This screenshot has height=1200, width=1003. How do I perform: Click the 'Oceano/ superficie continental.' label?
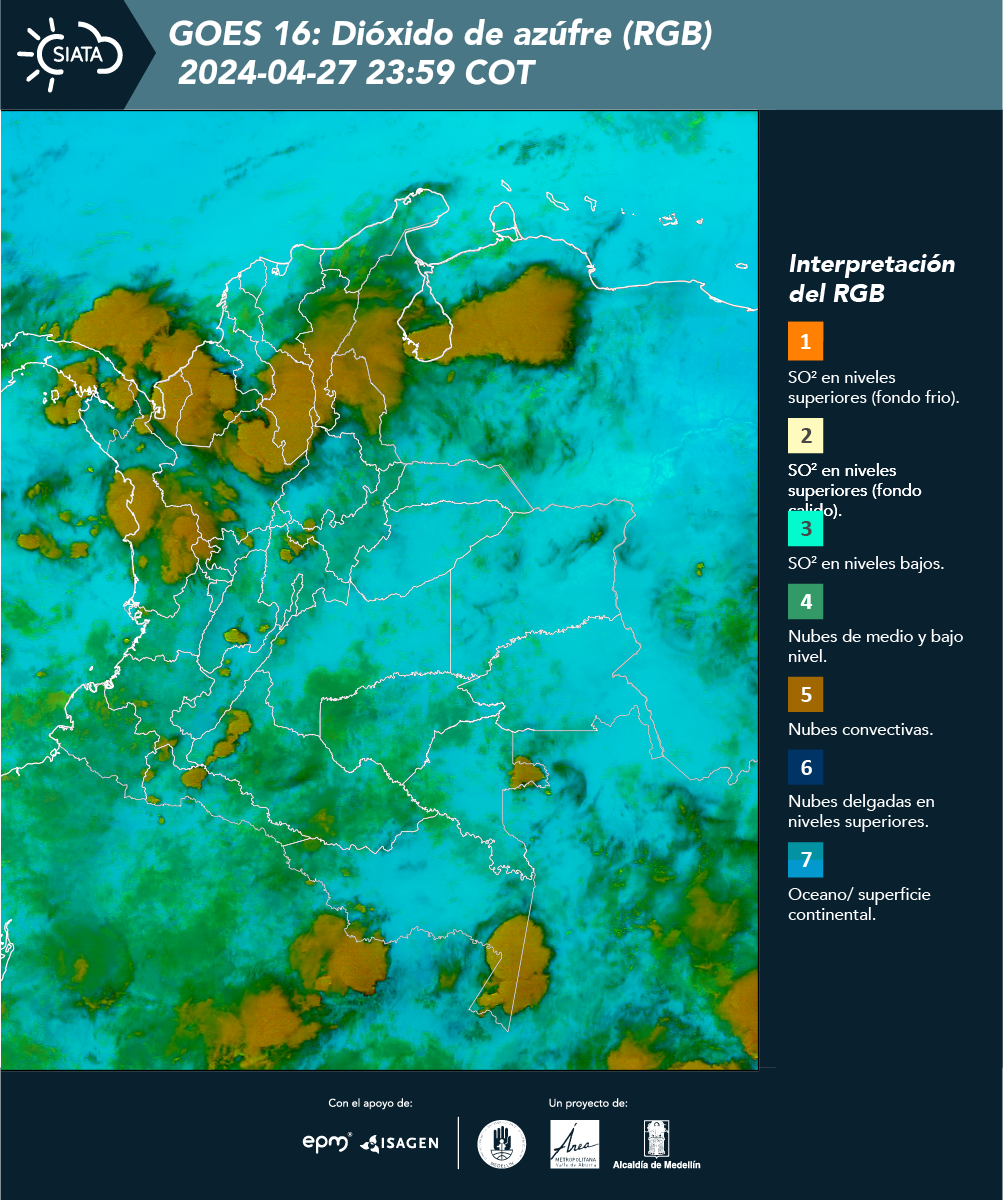pyautogui.click(x=859, y=904)
